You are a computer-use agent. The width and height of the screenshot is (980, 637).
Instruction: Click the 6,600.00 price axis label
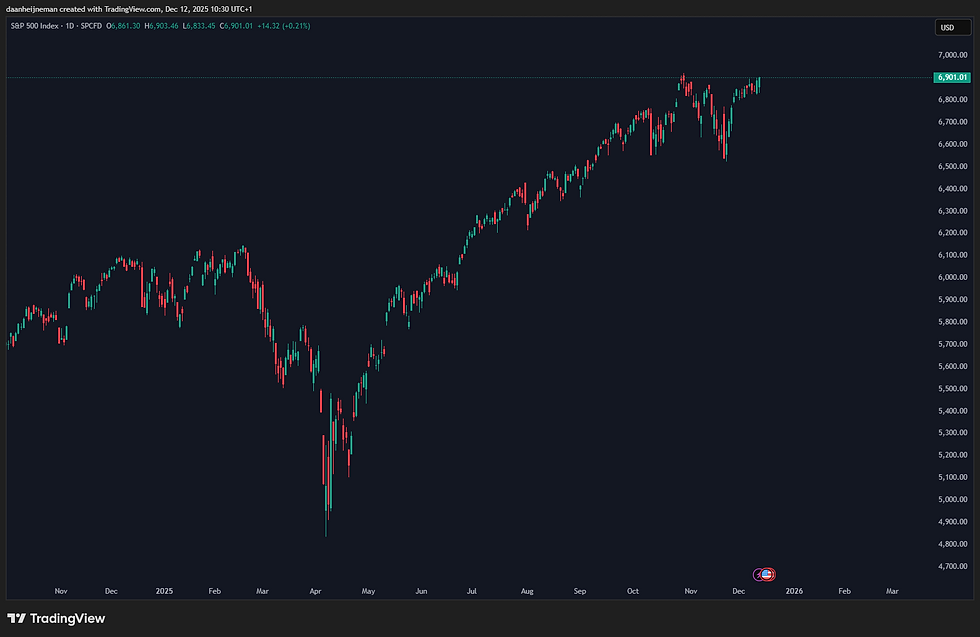[x=952, y=144]
